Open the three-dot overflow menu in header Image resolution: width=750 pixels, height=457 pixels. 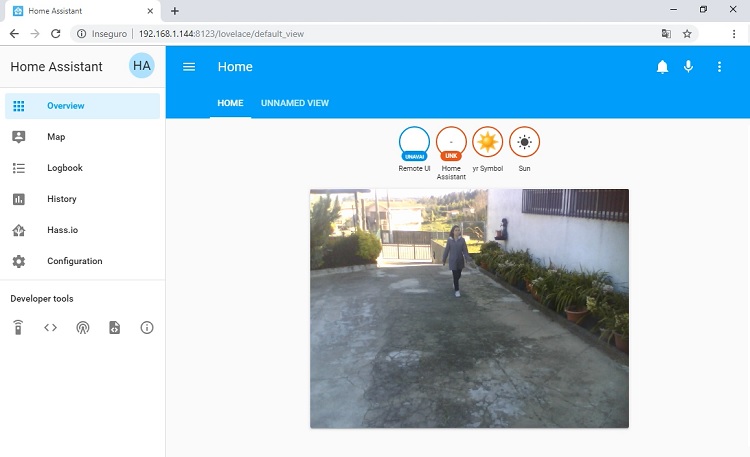coord(719,67)
